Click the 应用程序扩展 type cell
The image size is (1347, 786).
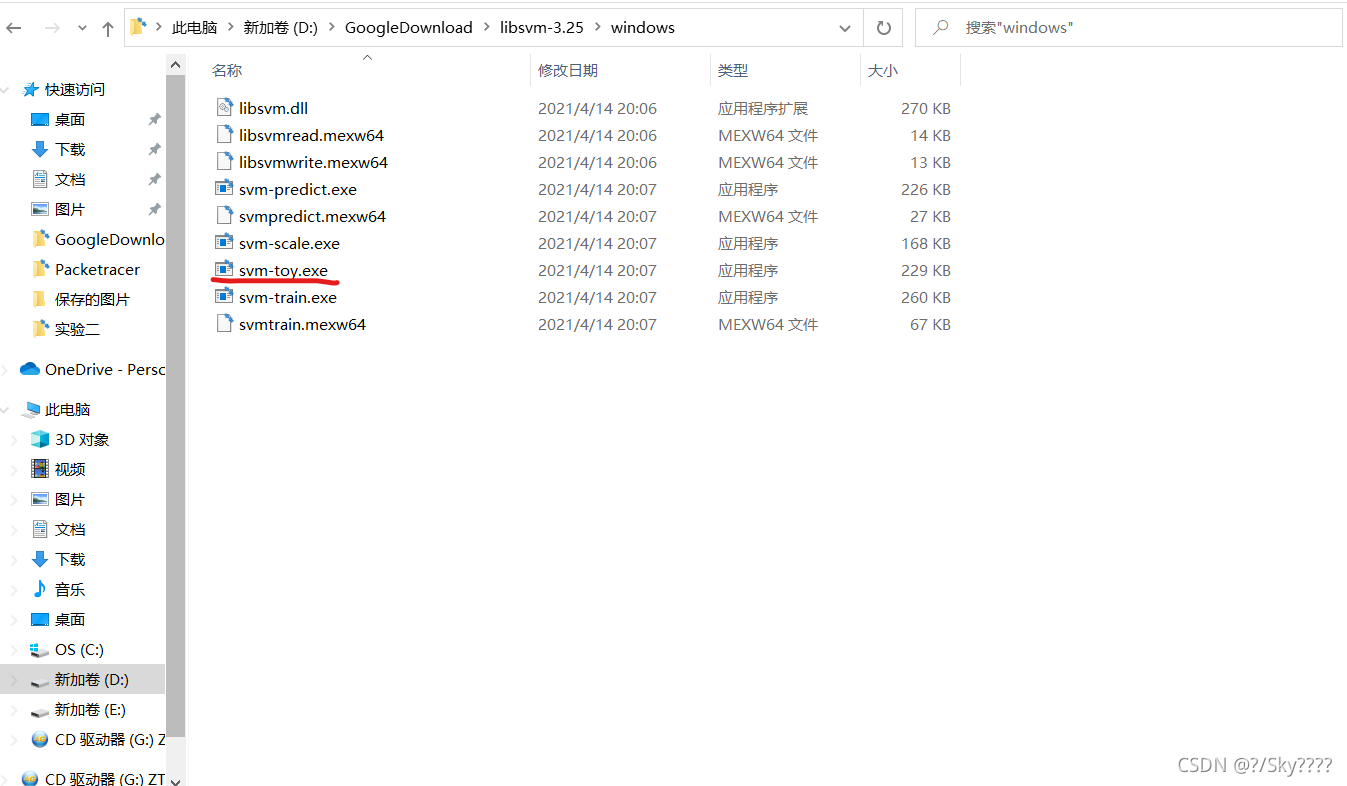763,108
